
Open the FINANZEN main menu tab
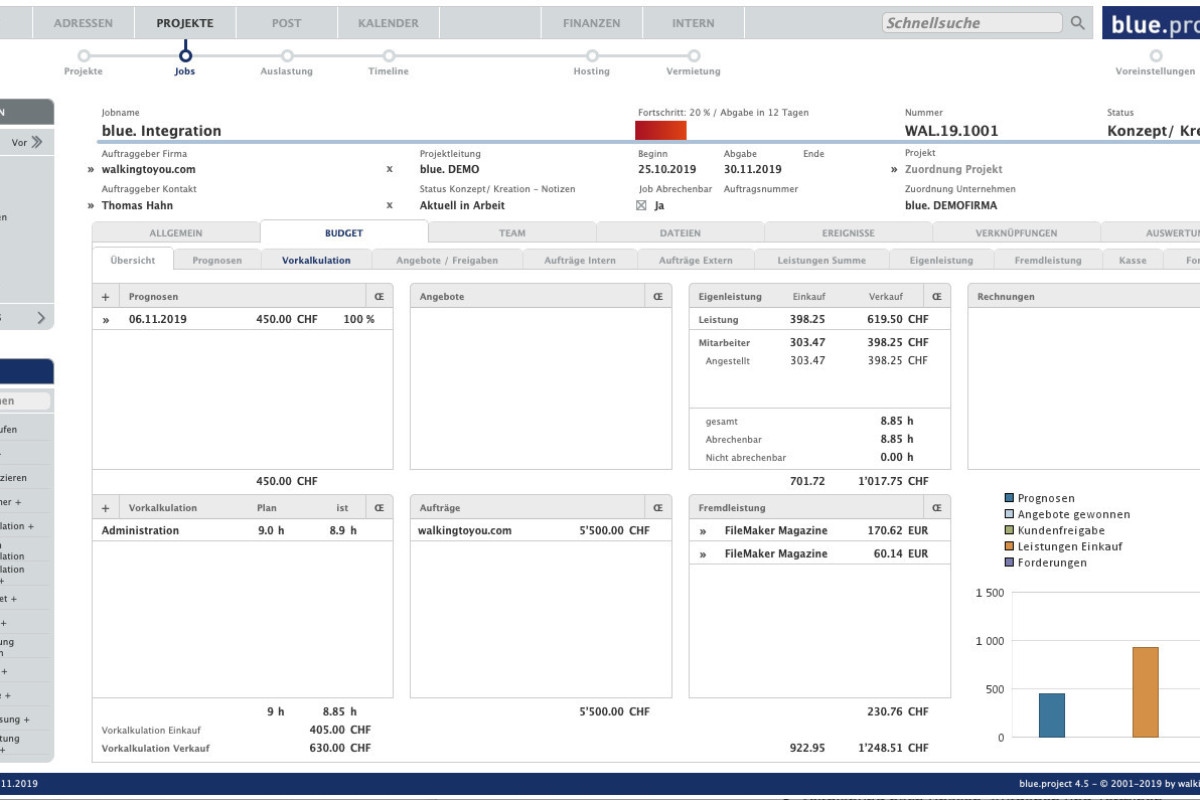click(591, 23)
